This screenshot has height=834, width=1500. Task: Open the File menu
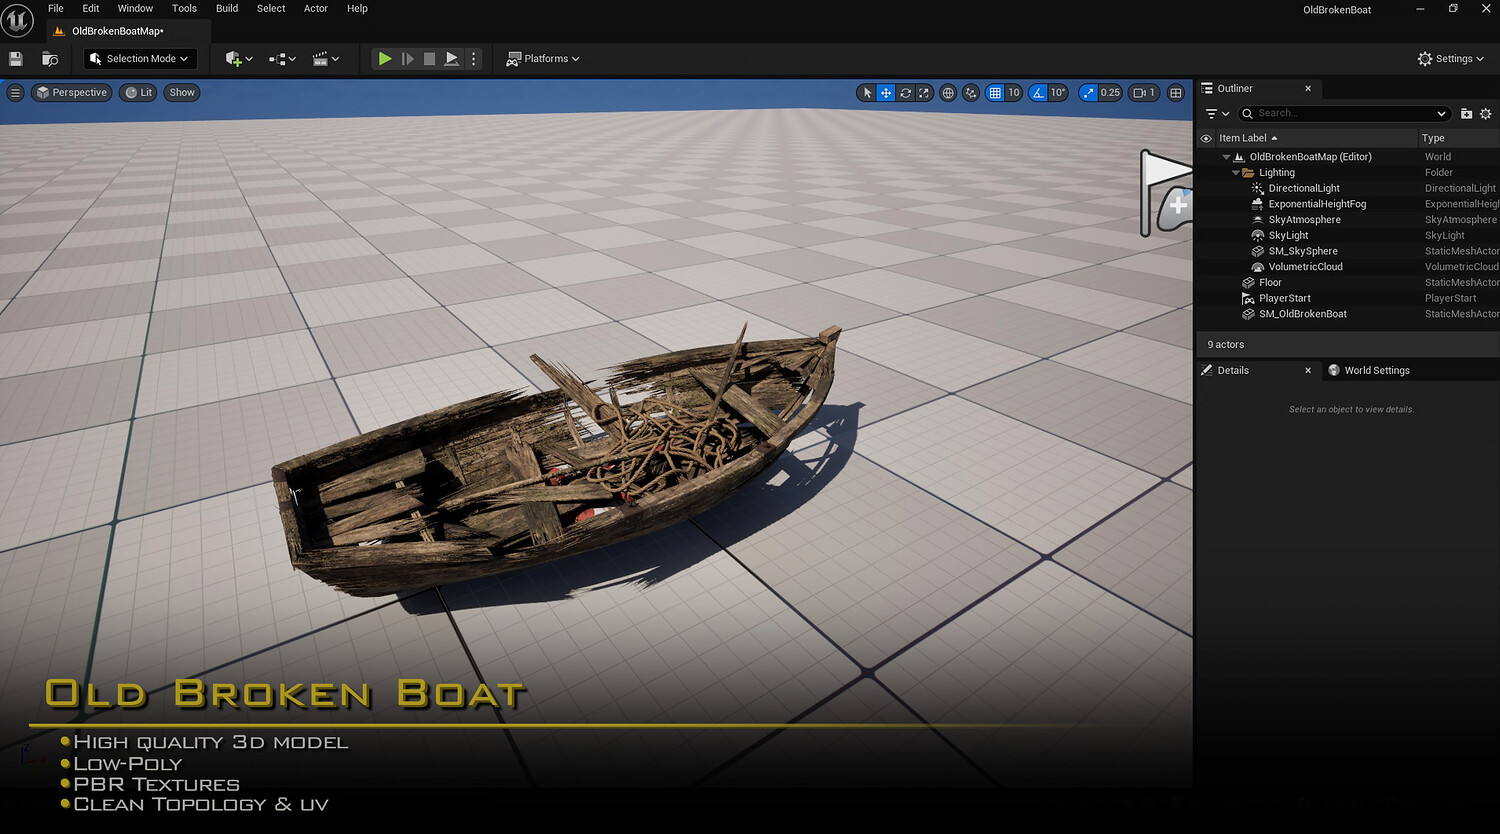56,8
